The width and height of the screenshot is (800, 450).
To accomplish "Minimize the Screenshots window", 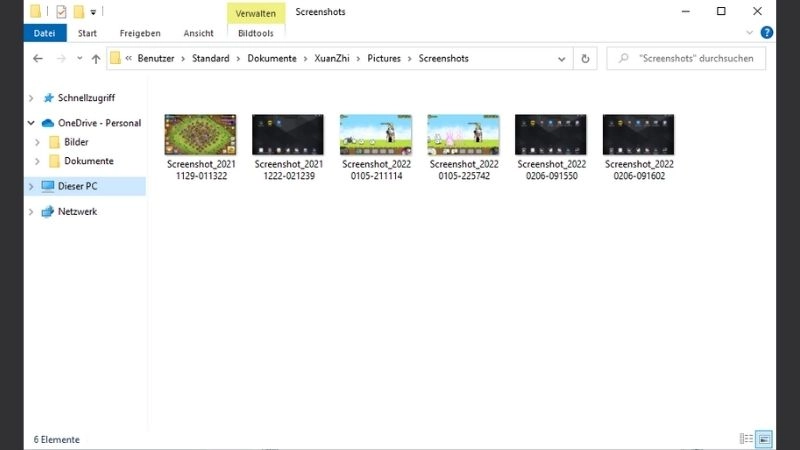I will pyautogui.click(x=685, y=11).
